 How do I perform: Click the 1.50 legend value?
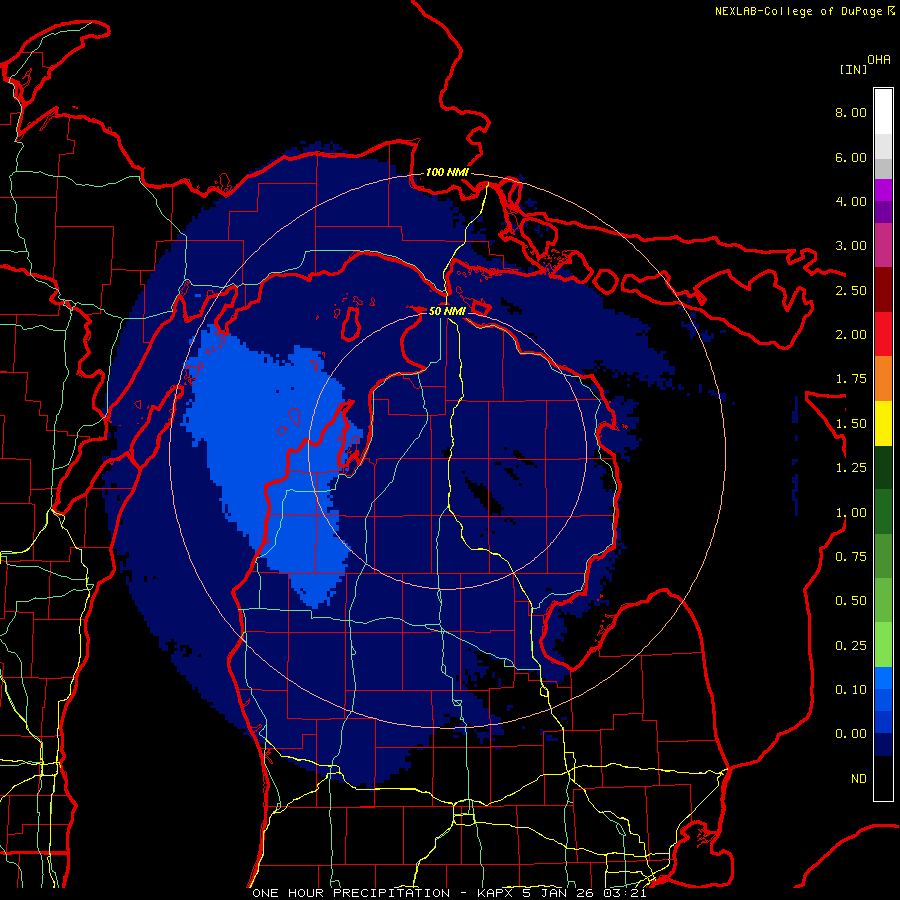tap(851, 424)
